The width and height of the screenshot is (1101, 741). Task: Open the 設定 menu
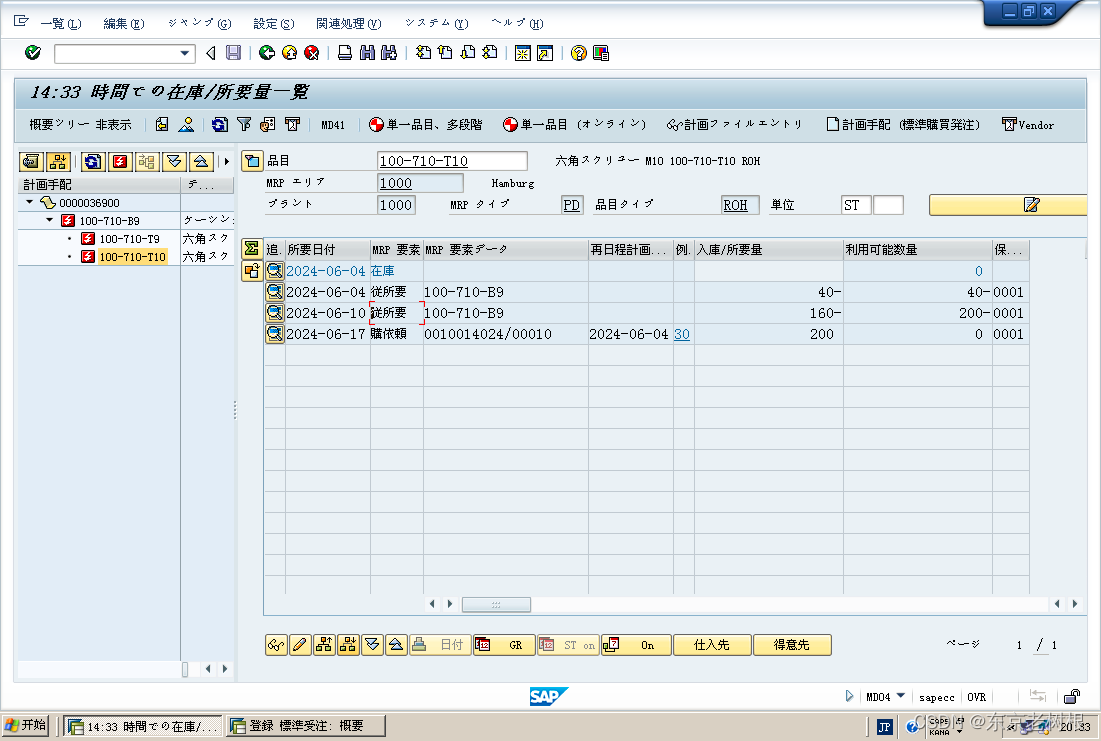click(x=274, y=23)
